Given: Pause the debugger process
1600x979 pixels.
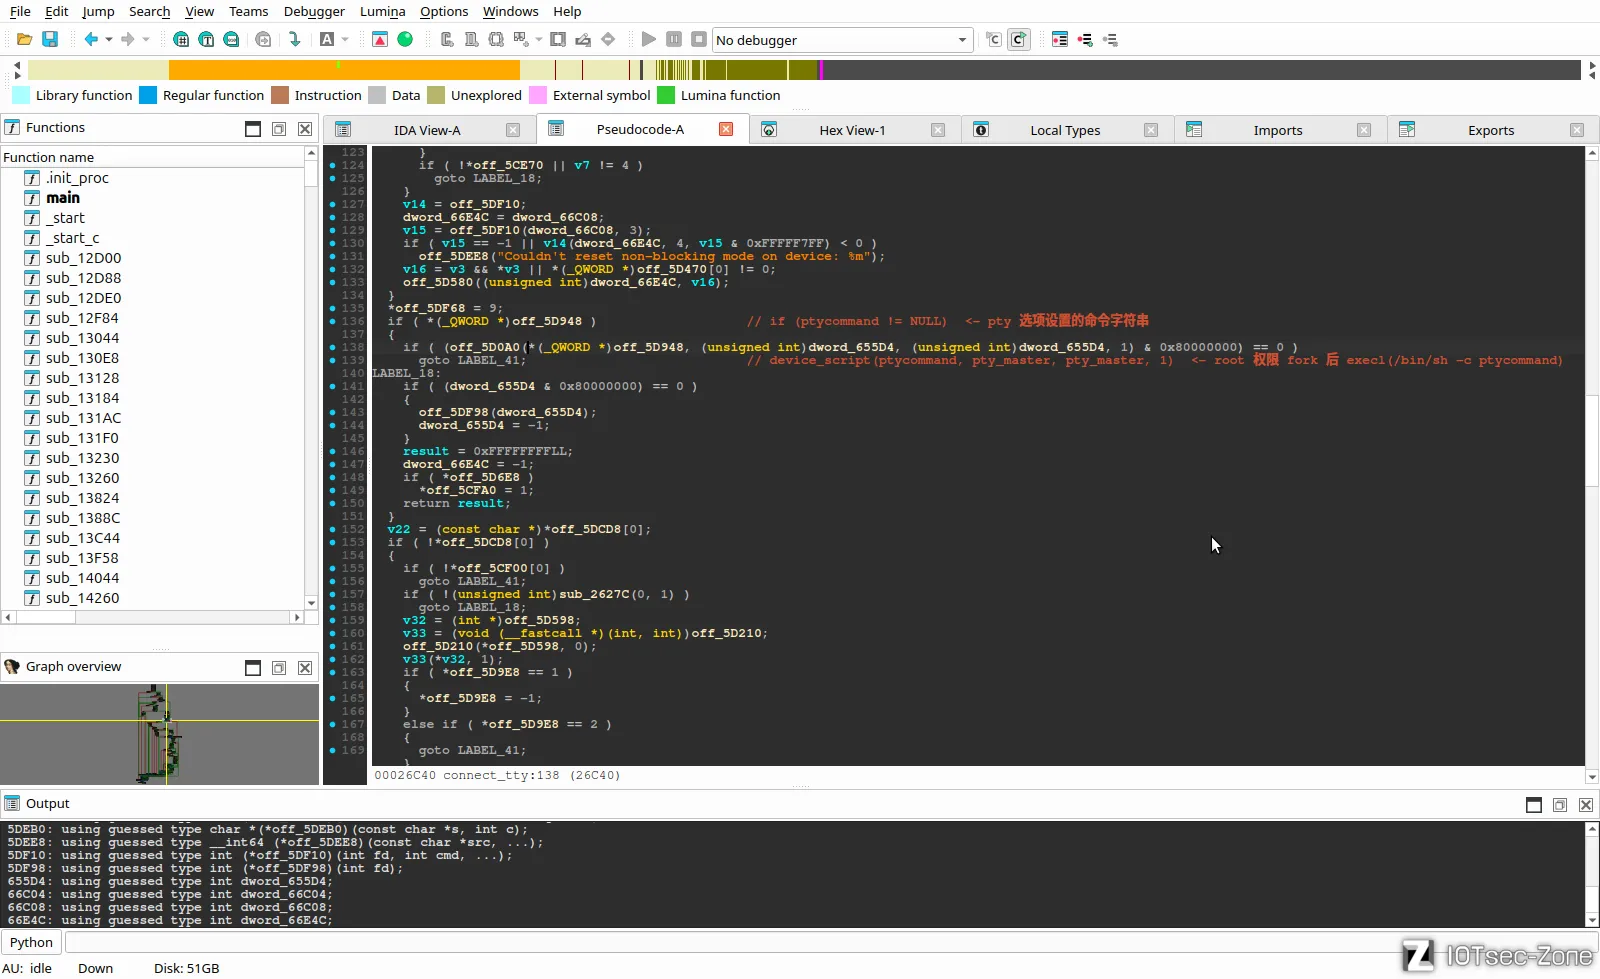Looking at the screenshot, I should (x=674, y=40).
